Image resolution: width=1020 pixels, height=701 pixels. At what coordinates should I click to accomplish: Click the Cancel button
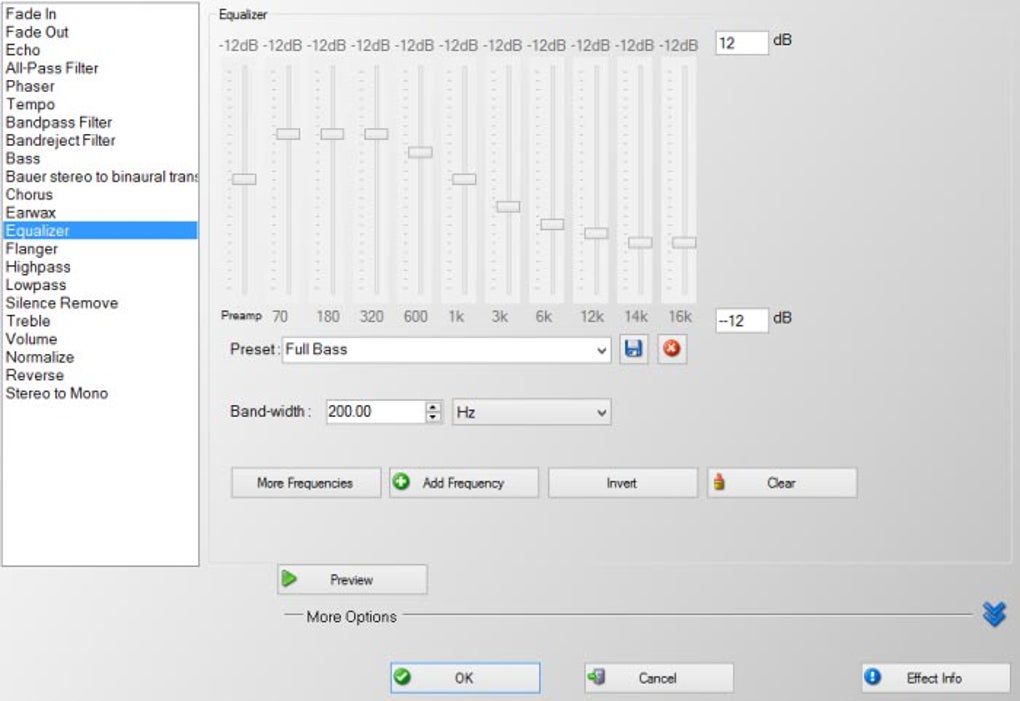(659, 678)
